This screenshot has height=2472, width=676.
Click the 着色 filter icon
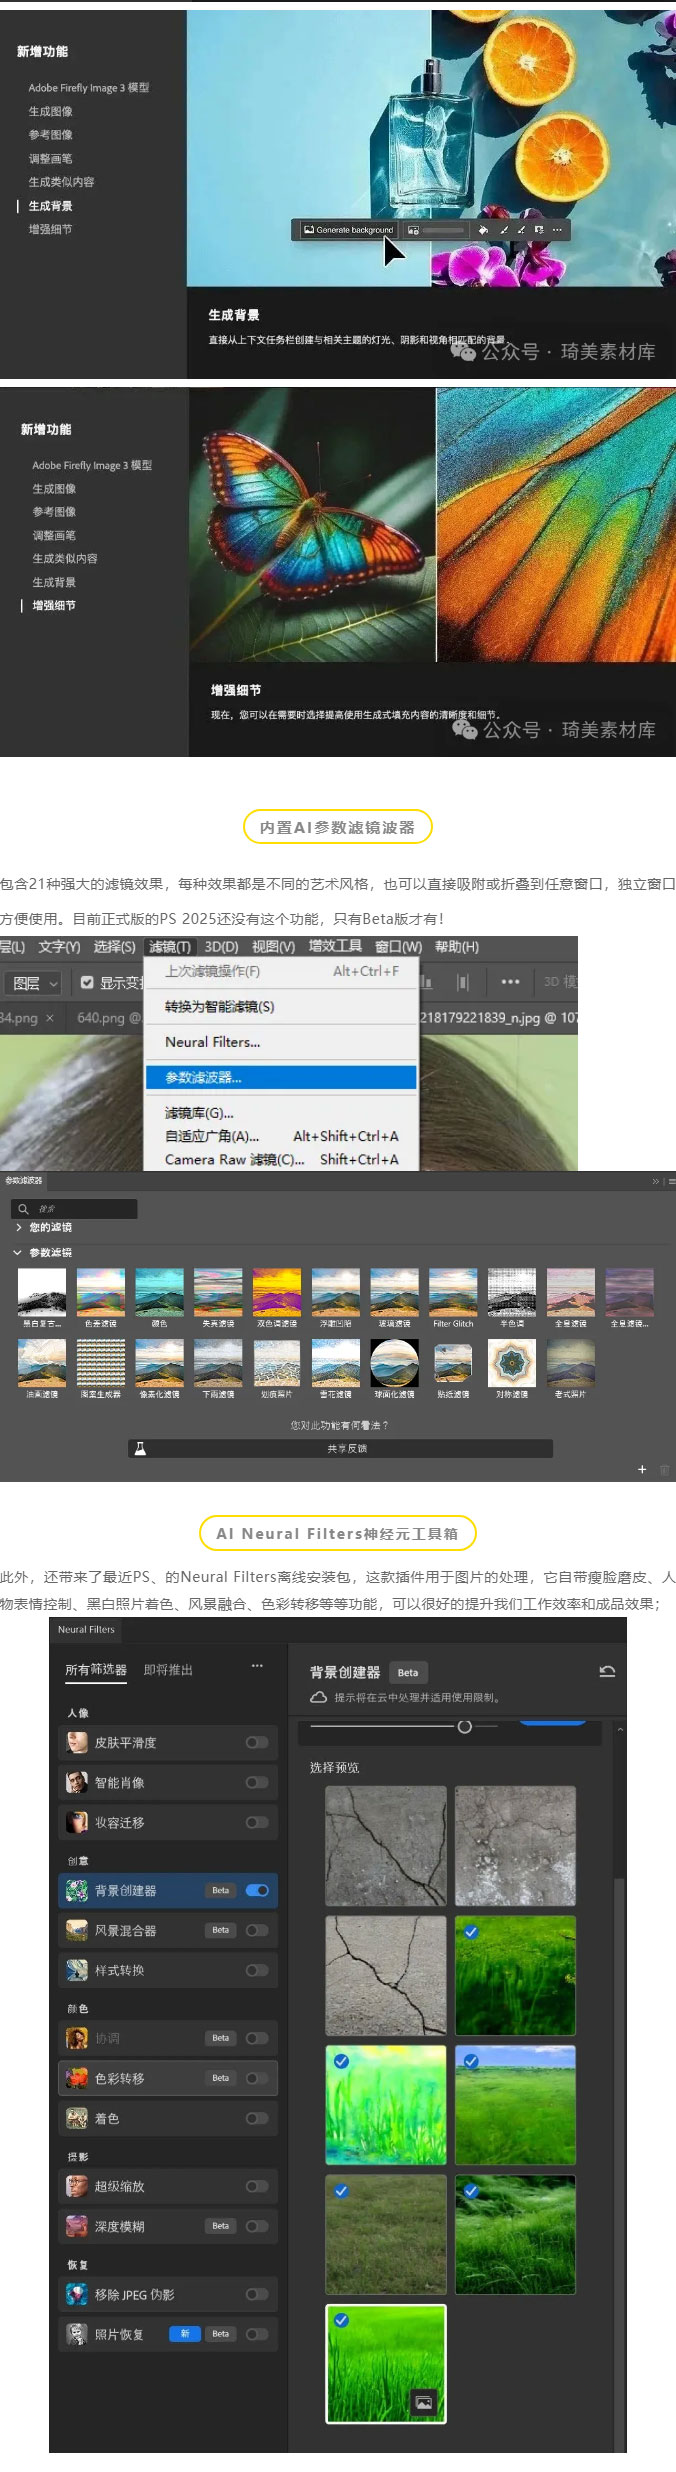[77, 2118]
